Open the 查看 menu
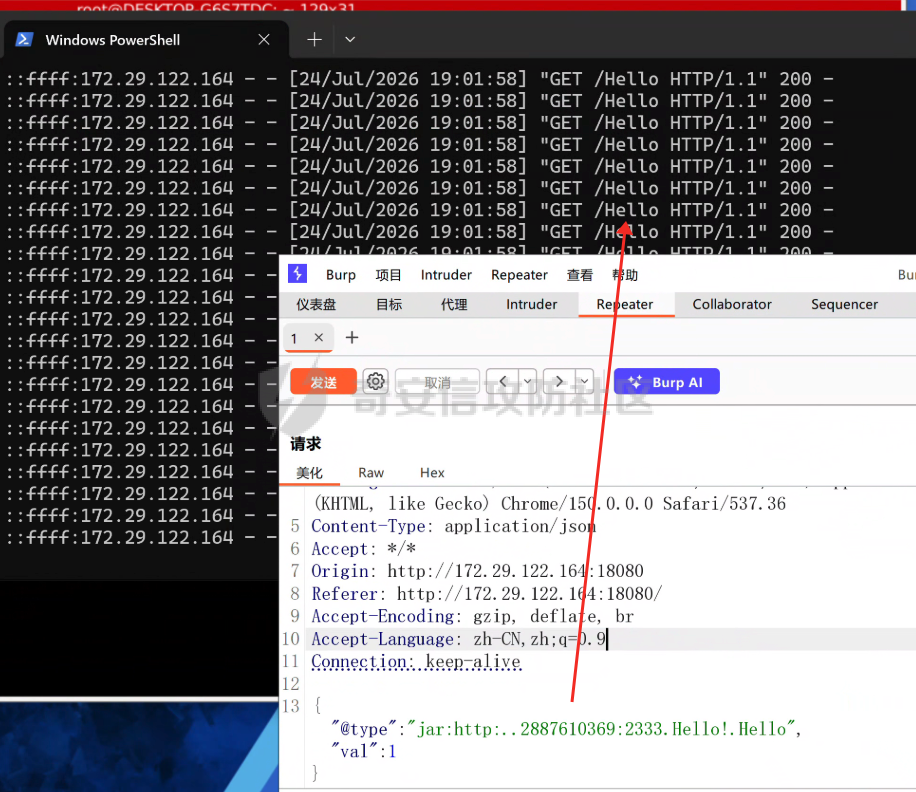916x792 pixels. (x=580, y=275)
